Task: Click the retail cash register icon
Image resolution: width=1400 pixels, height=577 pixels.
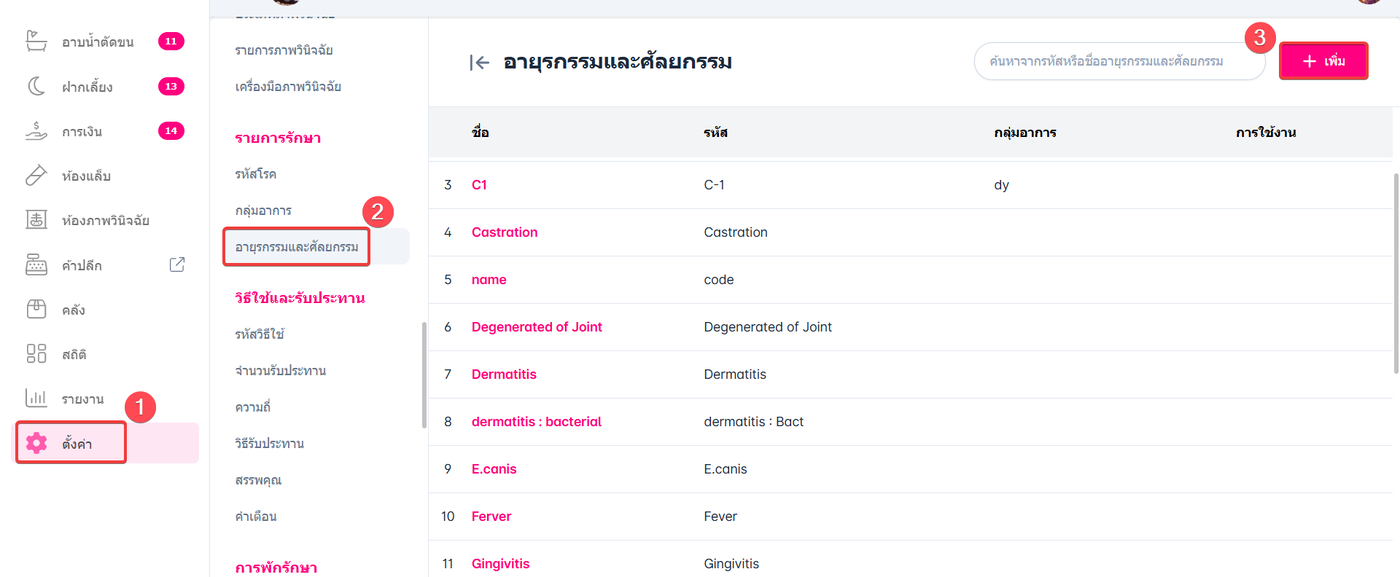Action: point(36,265)
